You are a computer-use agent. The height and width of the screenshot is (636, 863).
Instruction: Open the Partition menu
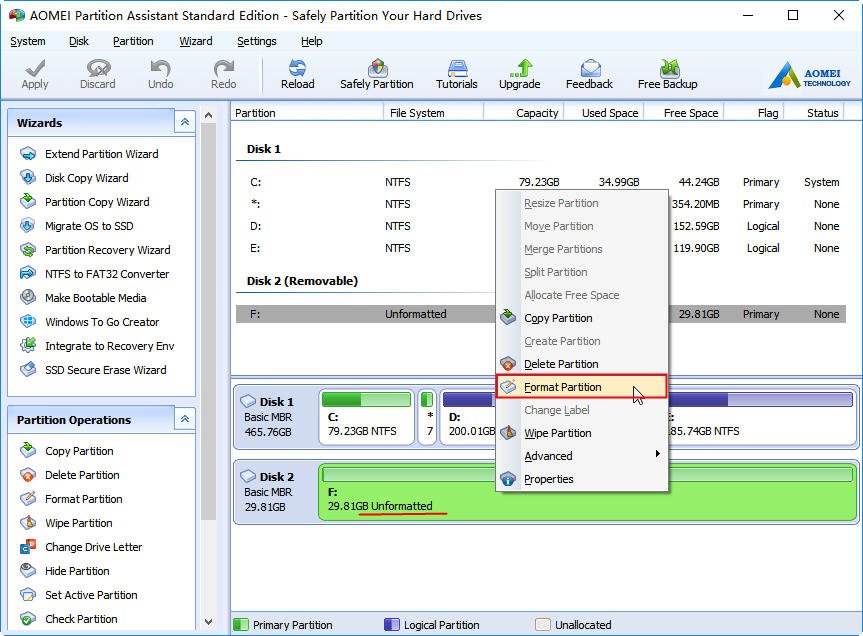point(133,41)
